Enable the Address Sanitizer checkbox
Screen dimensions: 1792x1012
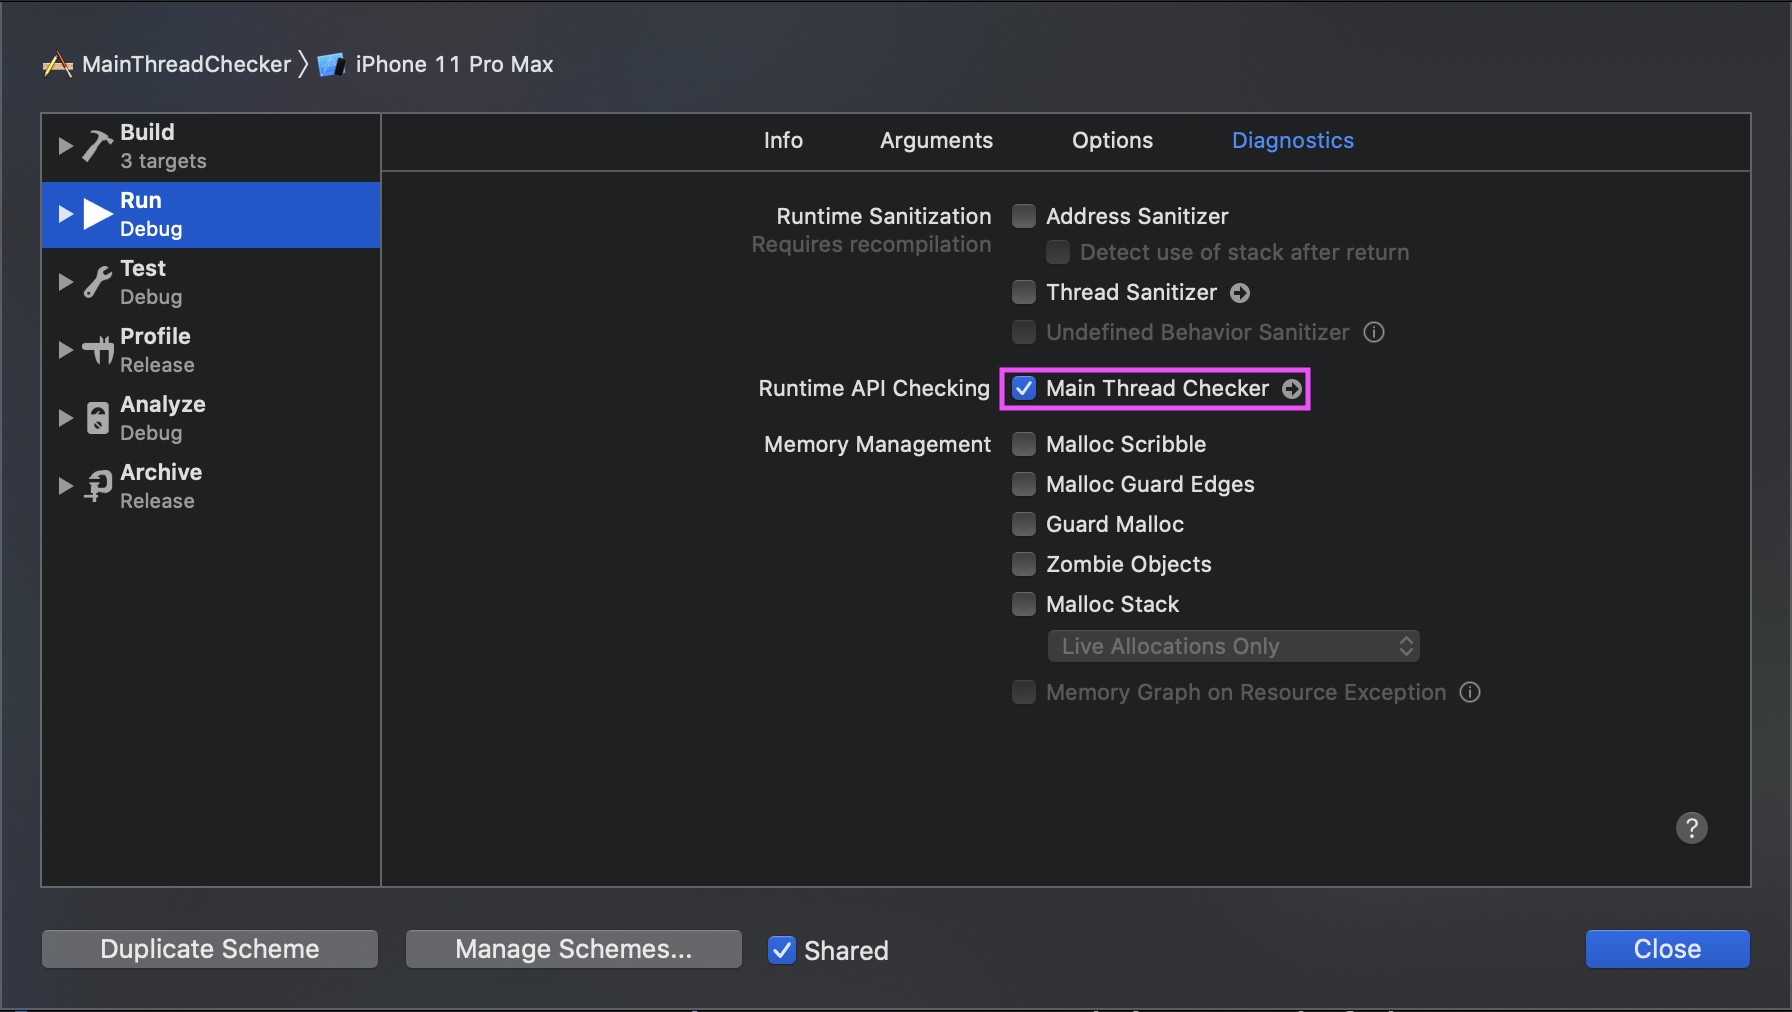point(1023,215)
